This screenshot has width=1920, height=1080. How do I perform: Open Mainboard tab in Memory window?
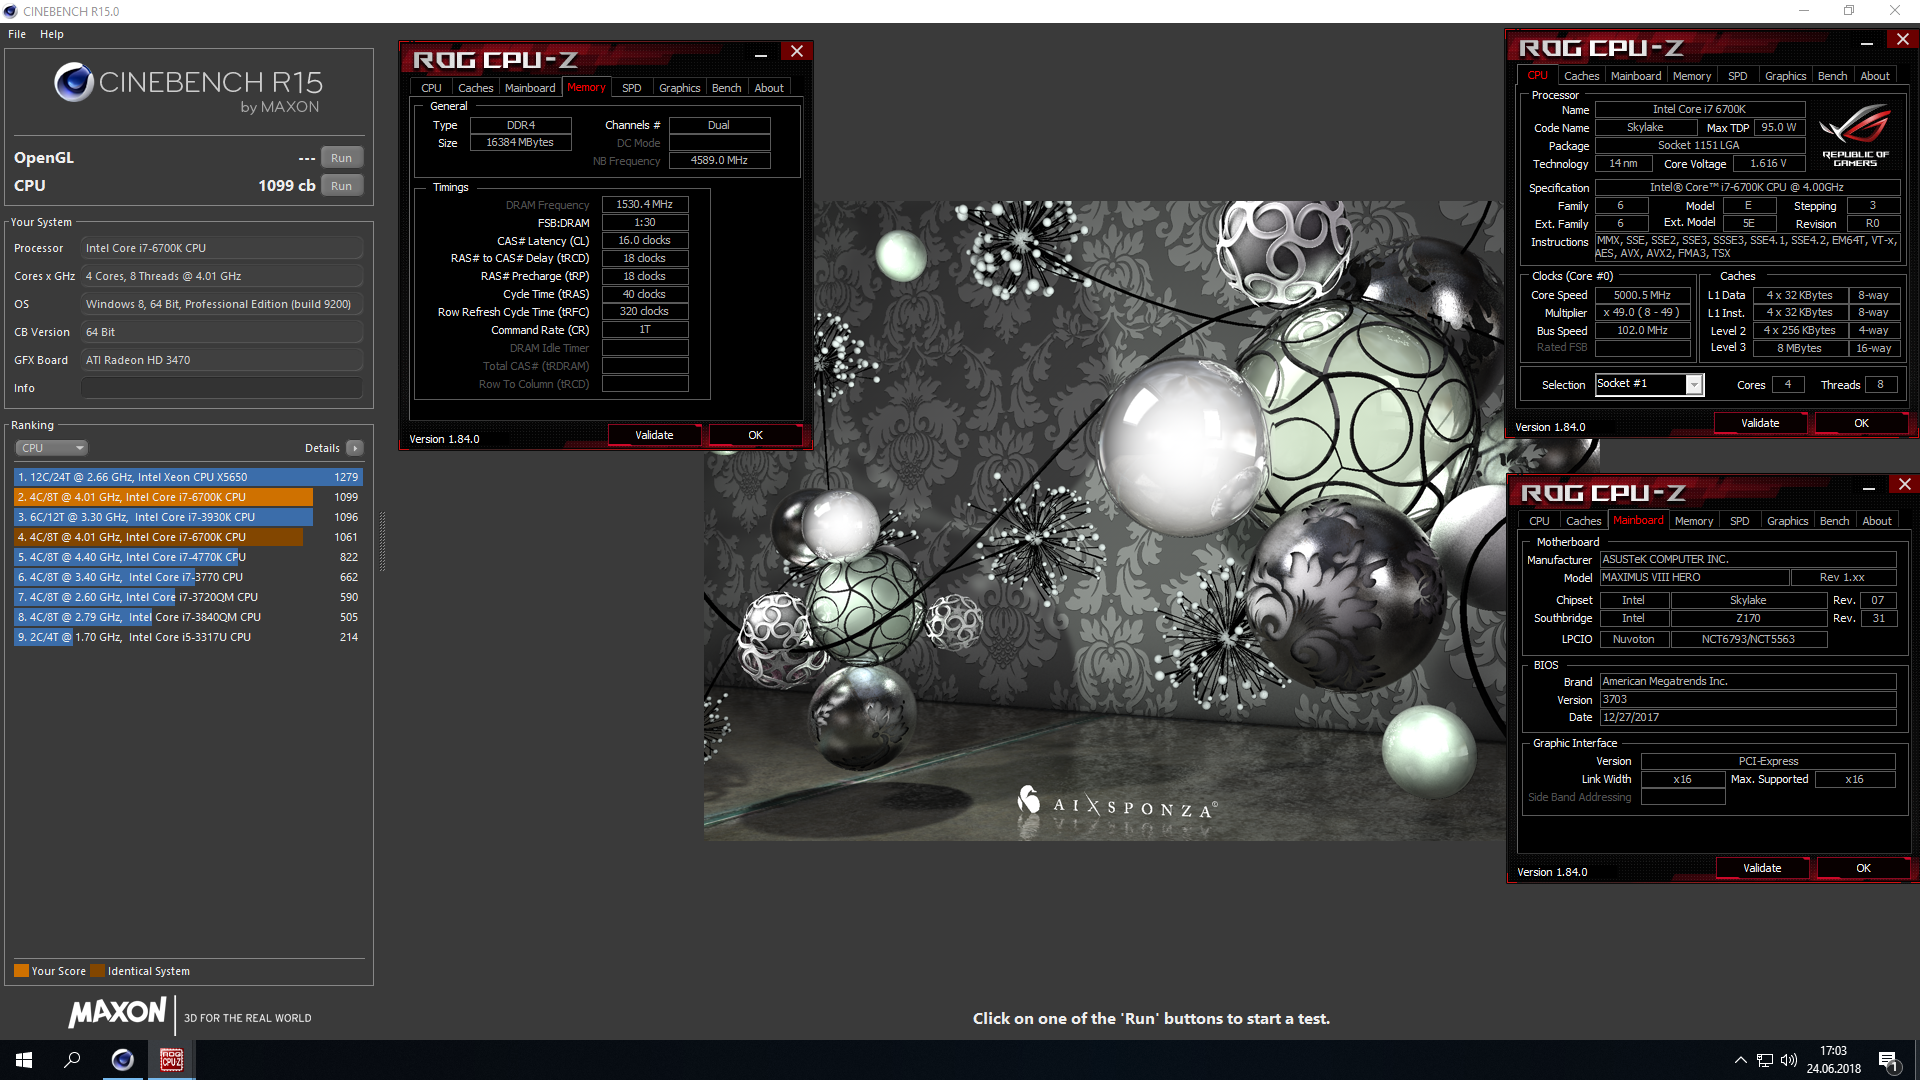(x=530, y=88)
